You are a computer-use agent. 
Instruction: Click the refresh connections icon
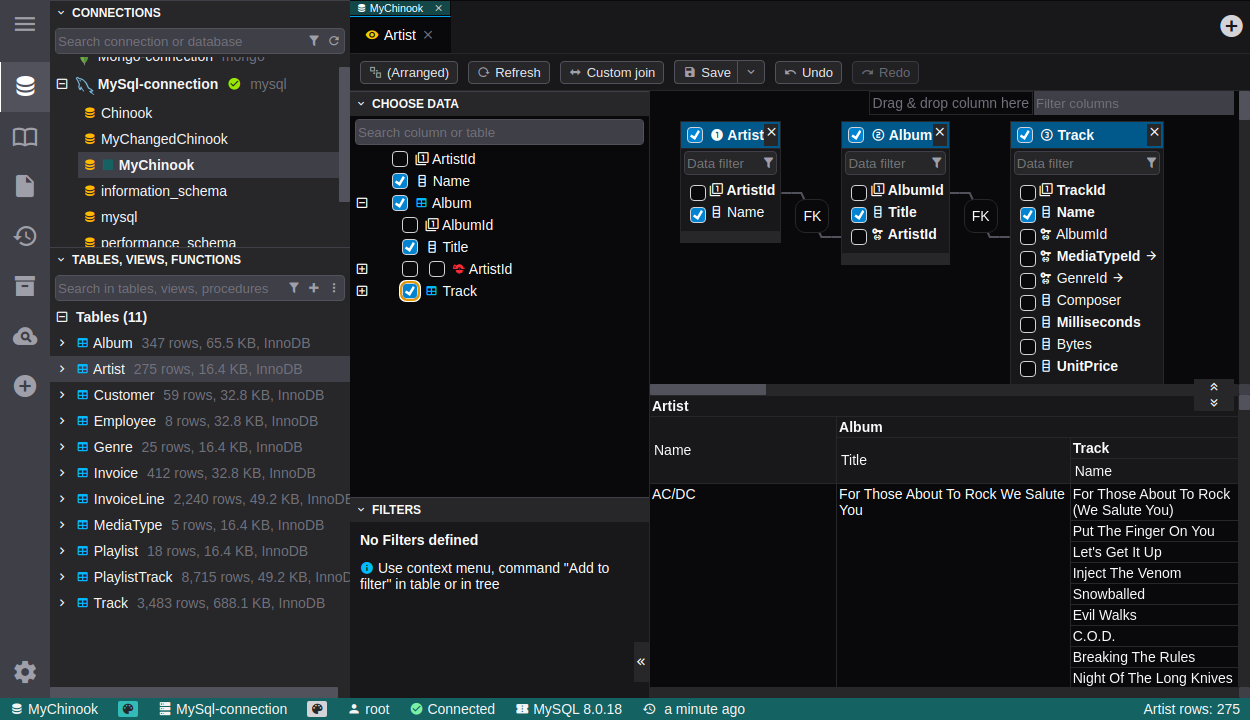(x=334, y=41)
